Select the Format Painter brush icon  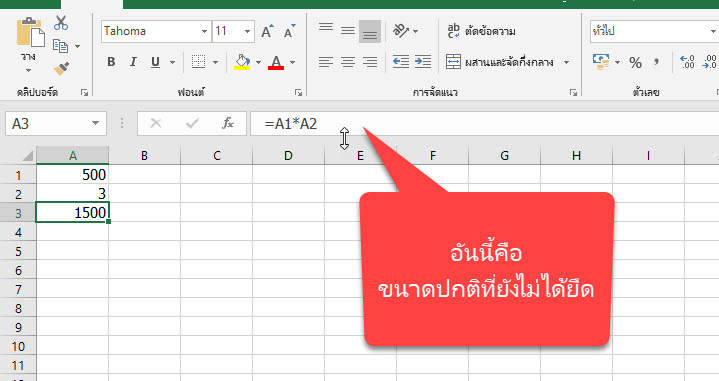(x=61, y=69)
